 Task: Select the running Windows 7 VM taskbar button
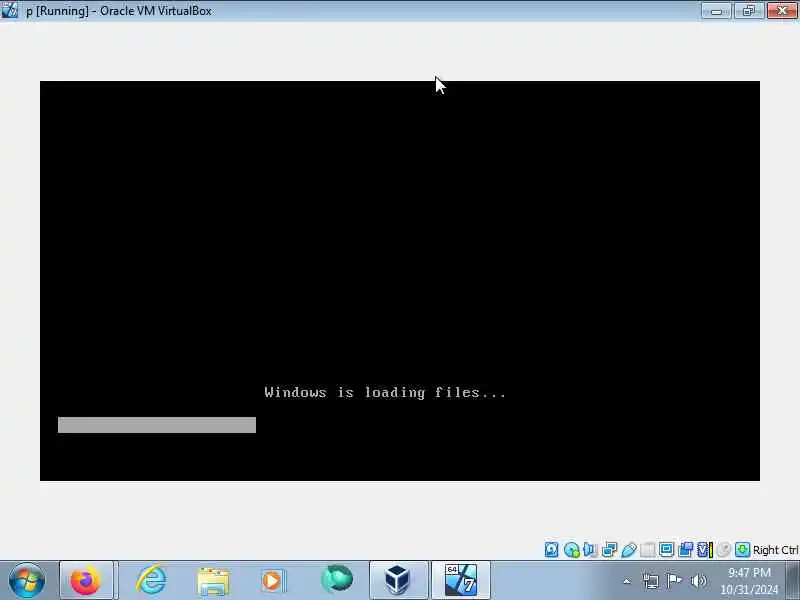[x=461, y=580]
